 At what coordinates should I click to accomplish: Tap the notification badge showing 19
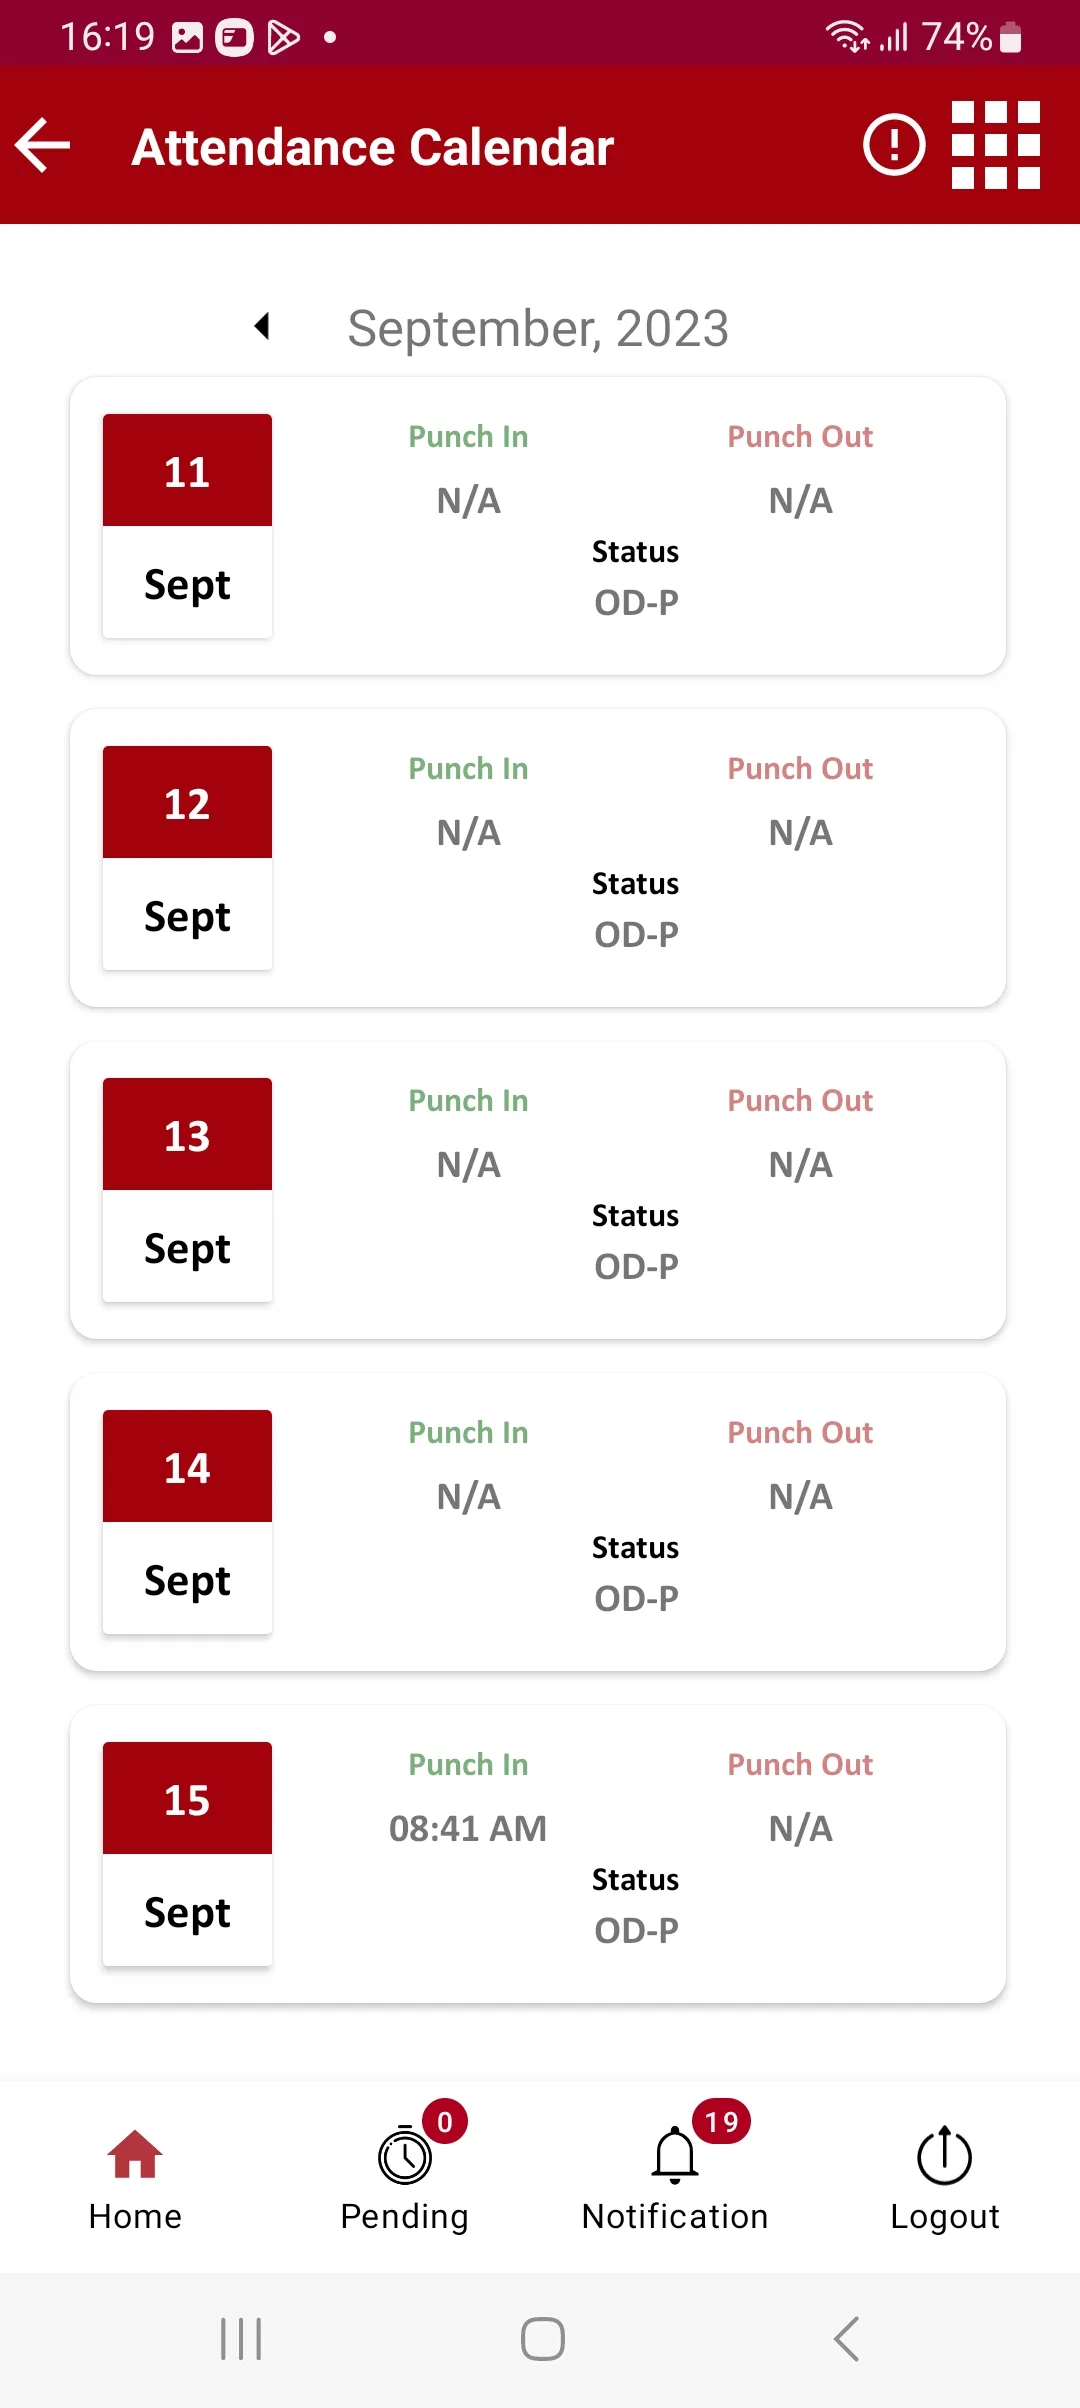[721, 2121]
